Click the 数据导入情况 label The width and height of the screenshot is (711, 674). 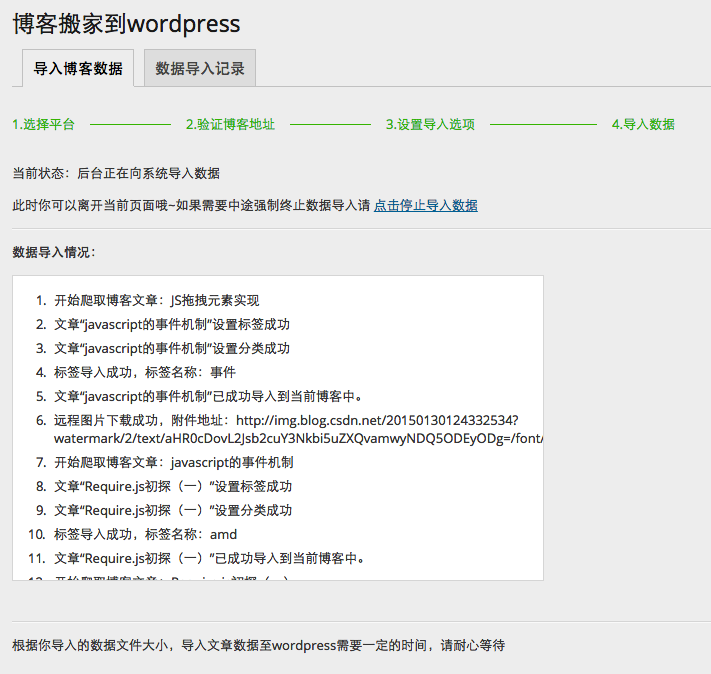click(x=54, y=252)
